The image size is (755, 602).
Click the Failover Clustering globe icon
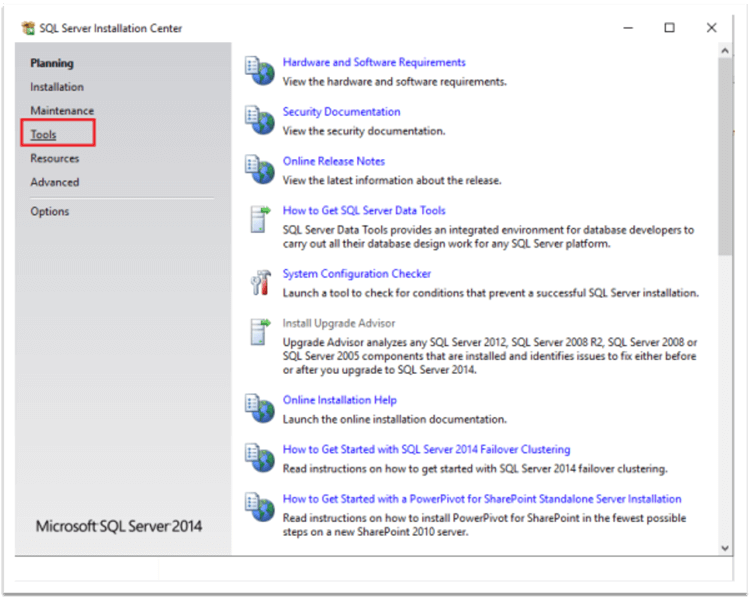(260, 458)
